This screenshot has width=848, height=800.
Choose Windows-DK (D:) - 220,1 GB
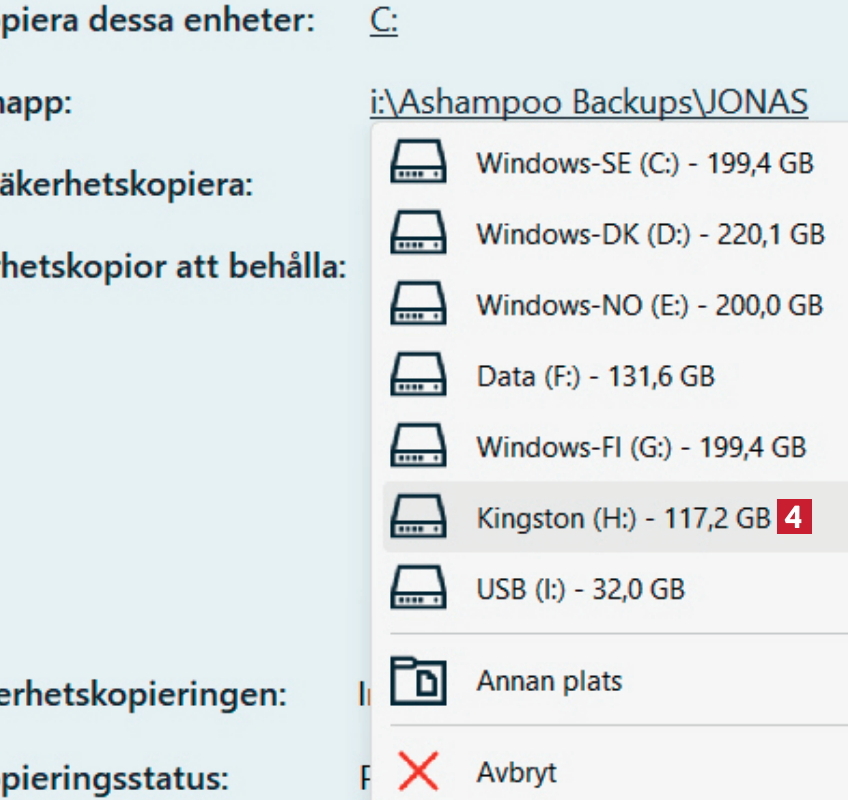650,234
